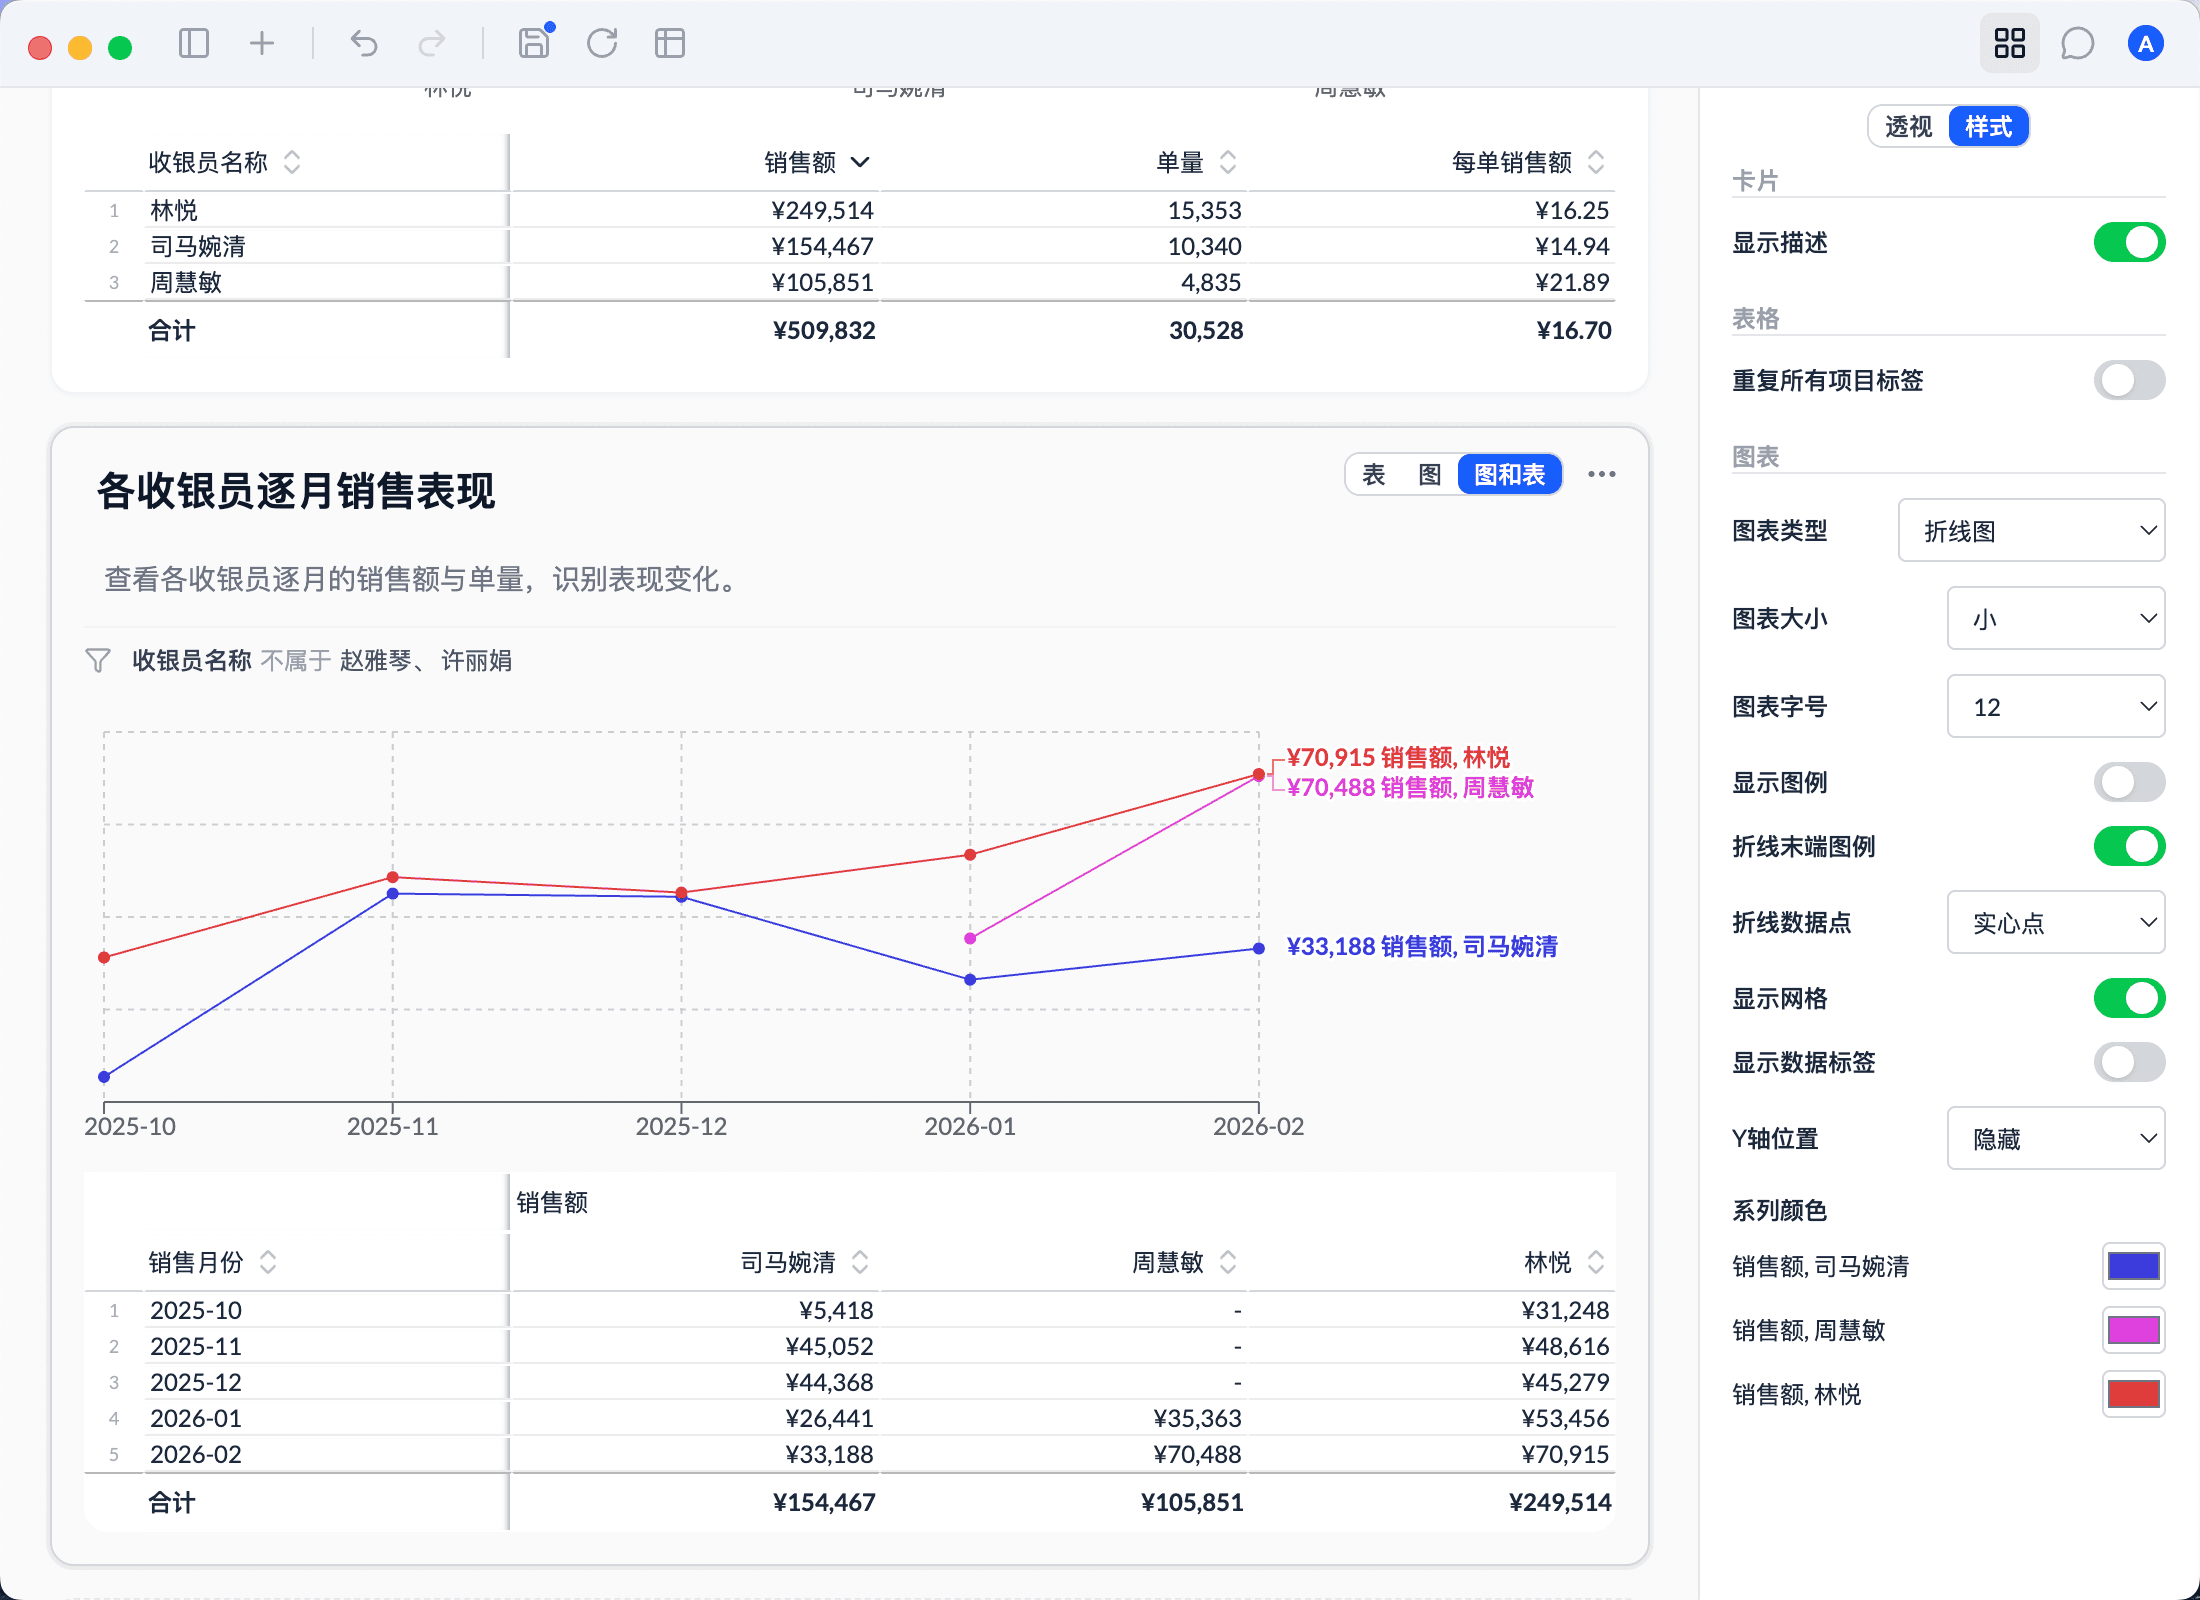
Task: Click the undo arrow icon
Action: pyautogui.click(x=364, y=44)
